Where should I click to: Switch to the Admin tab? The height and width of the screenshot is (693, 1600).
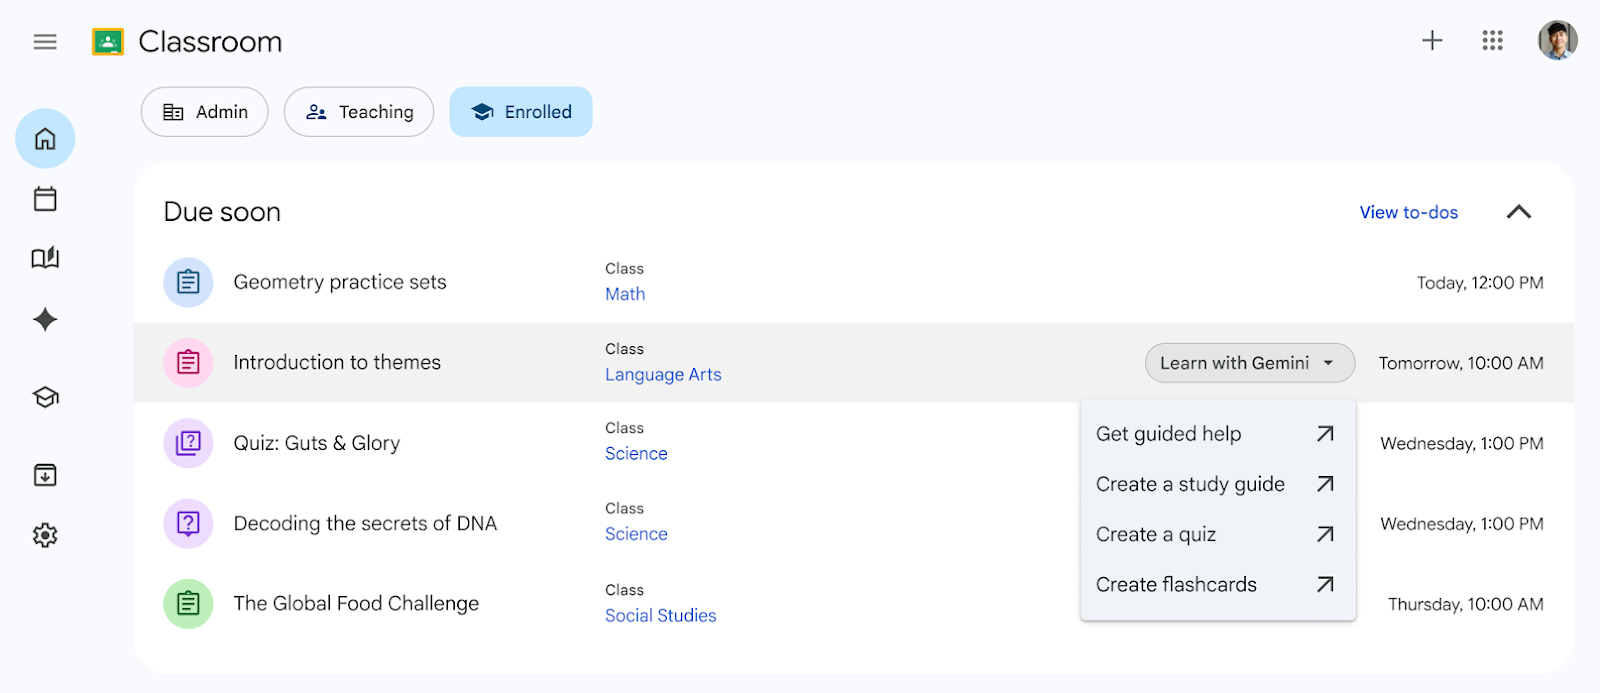pyautogui.click(x=205, y=112)
